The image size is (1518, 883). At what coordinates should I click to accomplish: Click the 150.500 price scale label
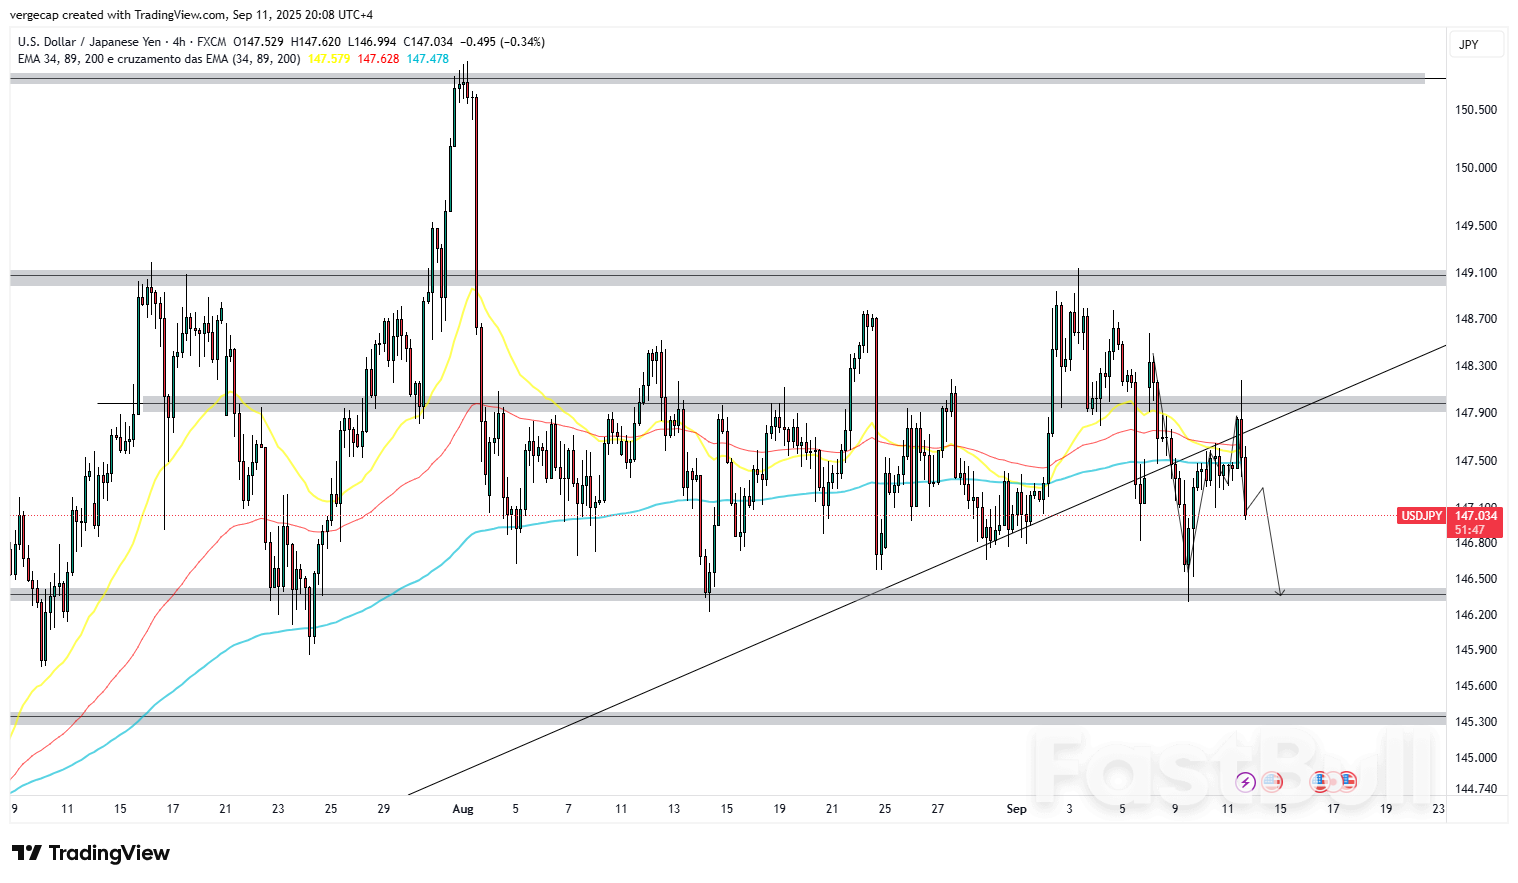[1476, 110]
